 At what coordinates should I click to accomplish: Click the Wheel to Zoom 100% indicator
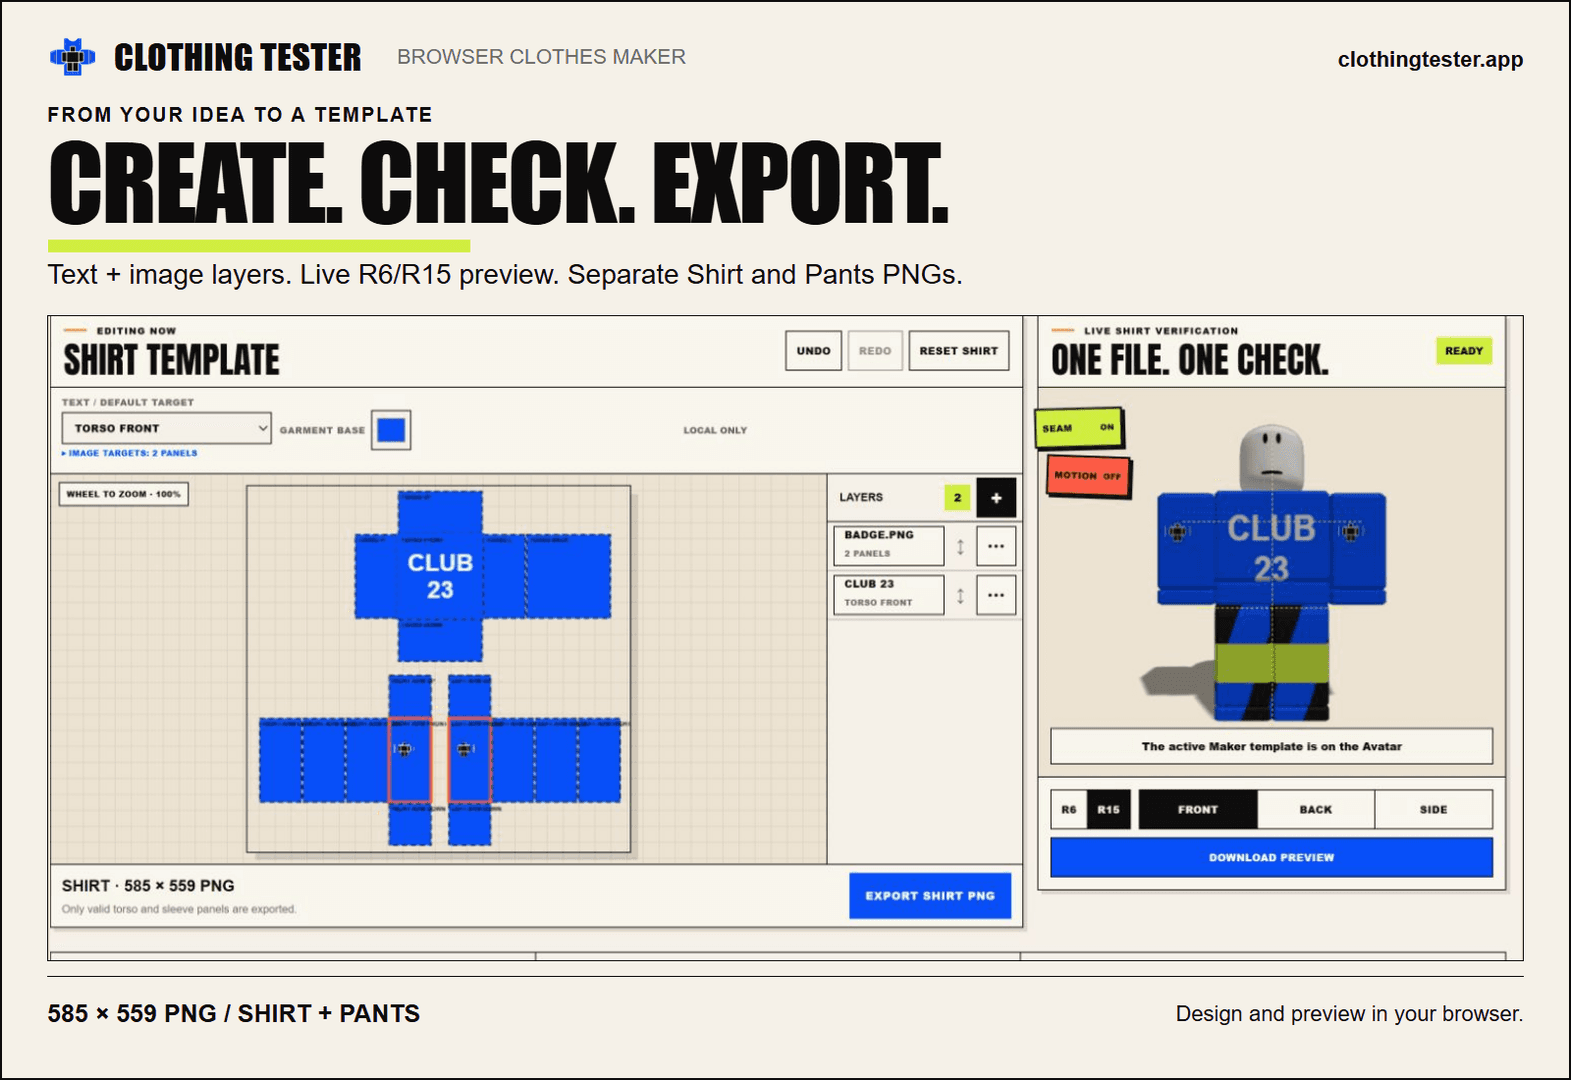tap(124, 494)
